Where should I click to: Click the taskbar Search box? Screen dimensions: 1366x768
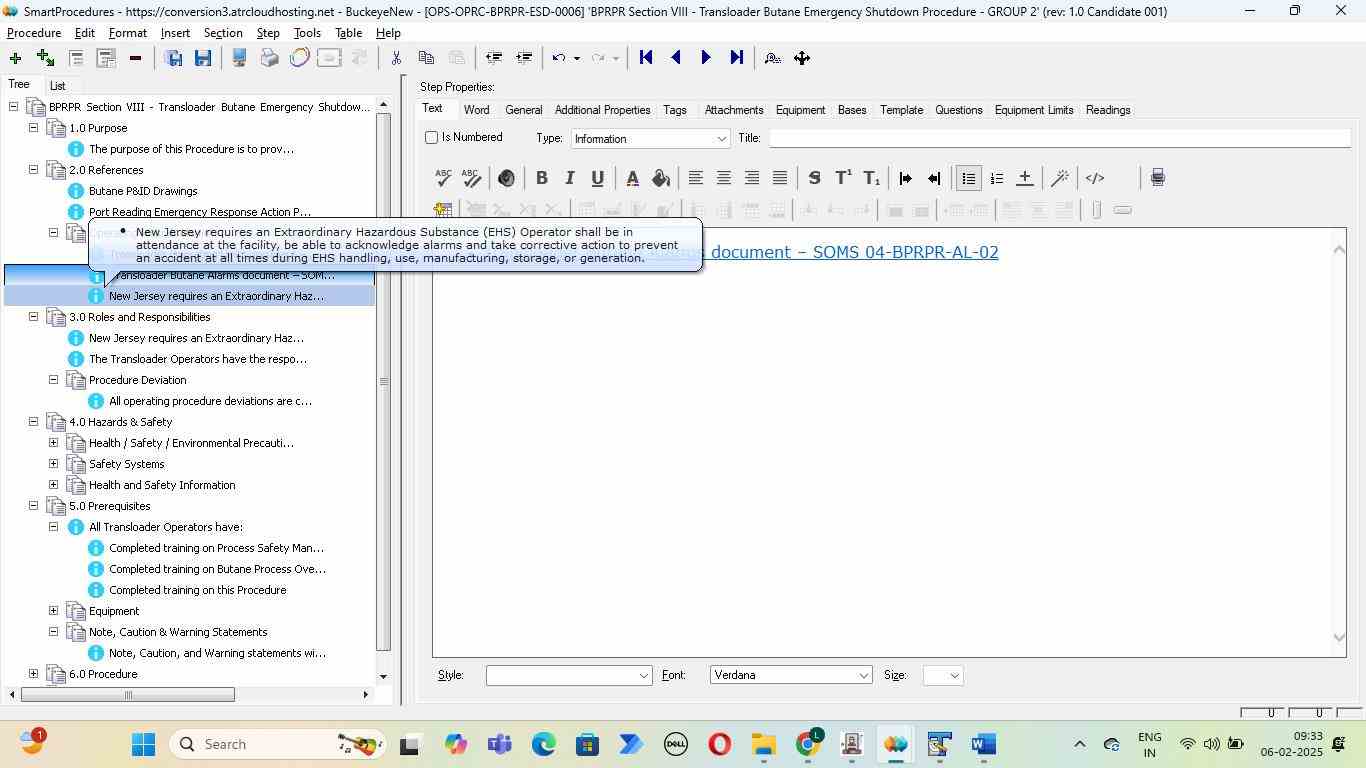point(278,744)
